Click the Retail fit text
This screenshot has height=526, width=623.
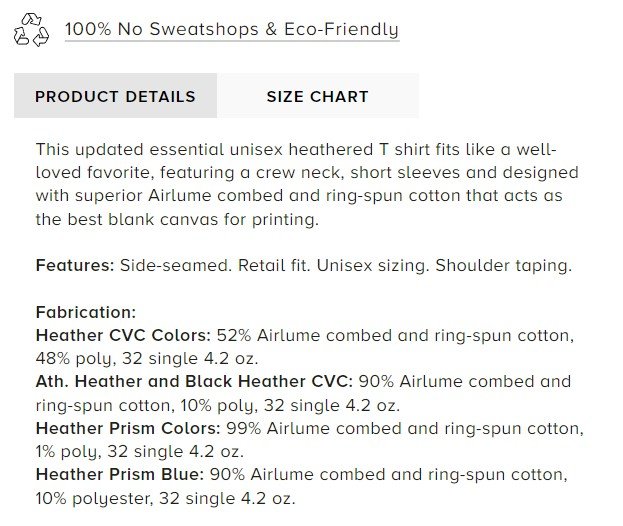(x=267, y=266)
